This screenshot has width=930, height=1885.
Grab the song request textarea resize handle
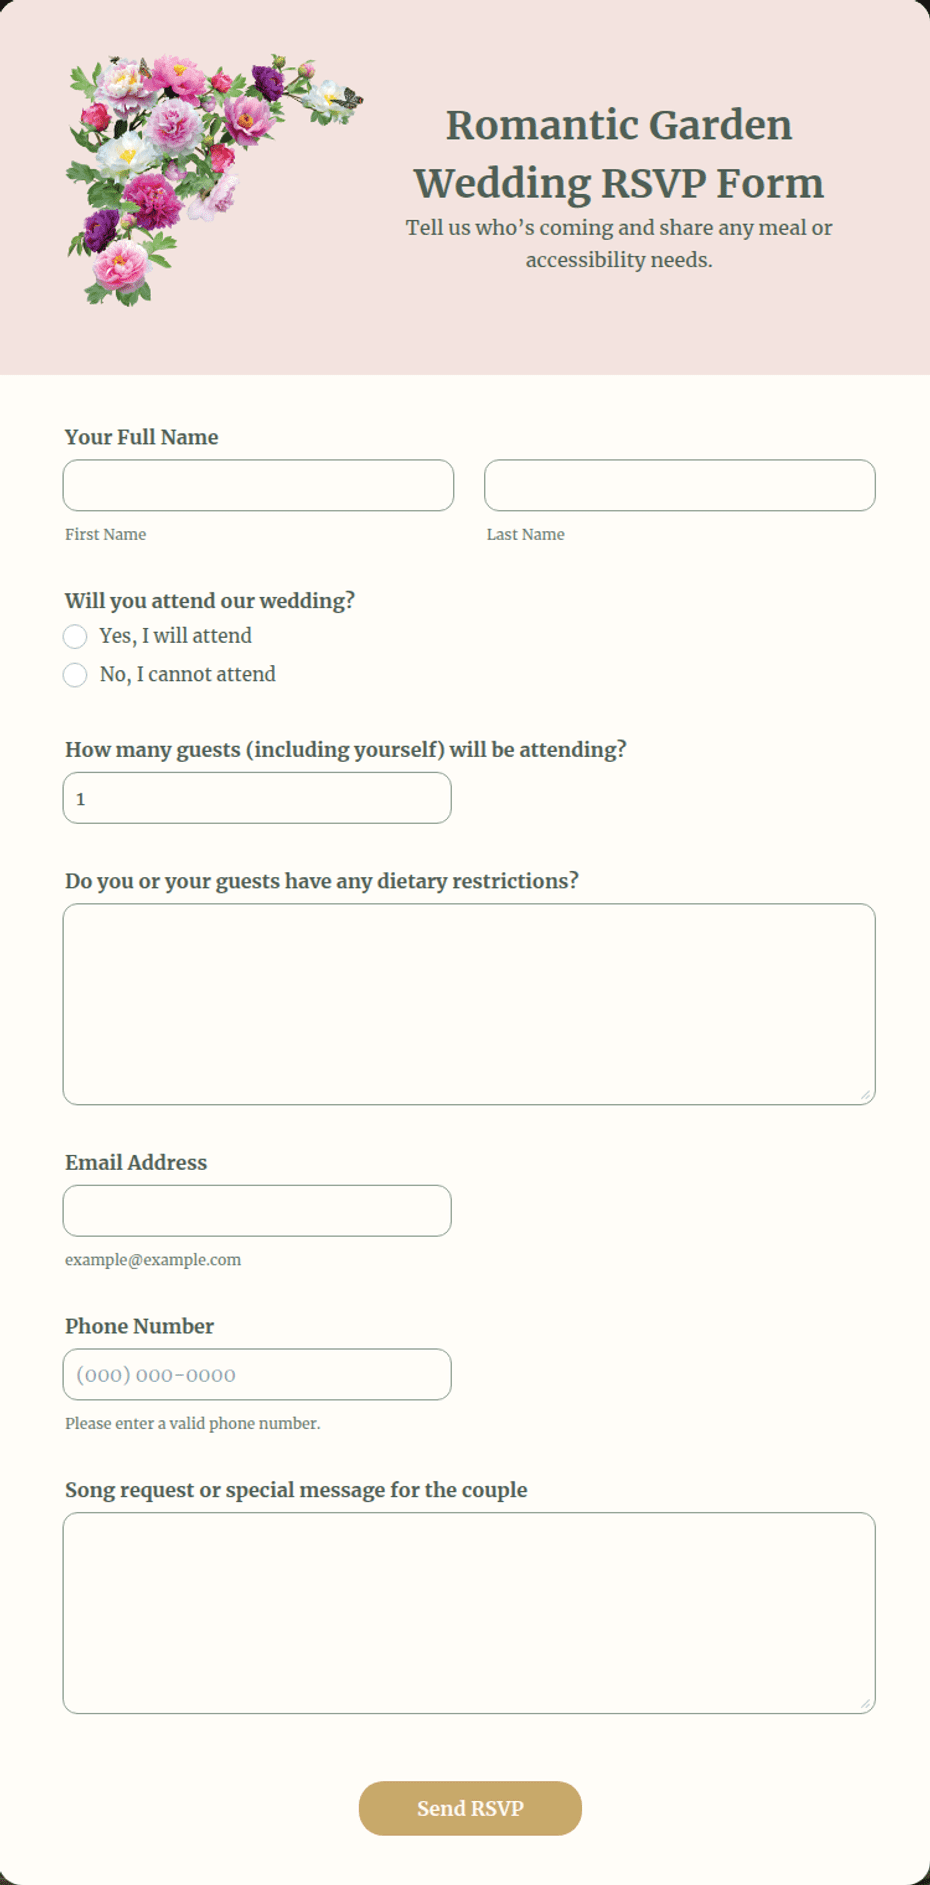tap(866, 1704)
